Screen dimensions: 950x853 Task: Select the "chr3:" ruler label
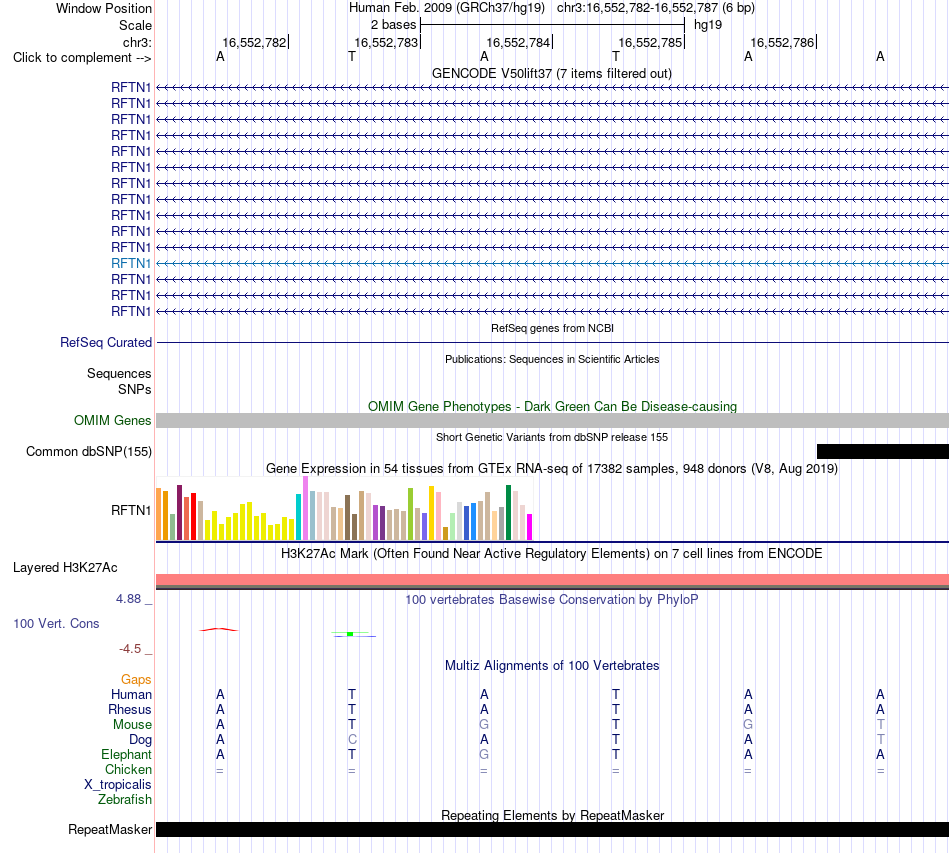(137, 42)
